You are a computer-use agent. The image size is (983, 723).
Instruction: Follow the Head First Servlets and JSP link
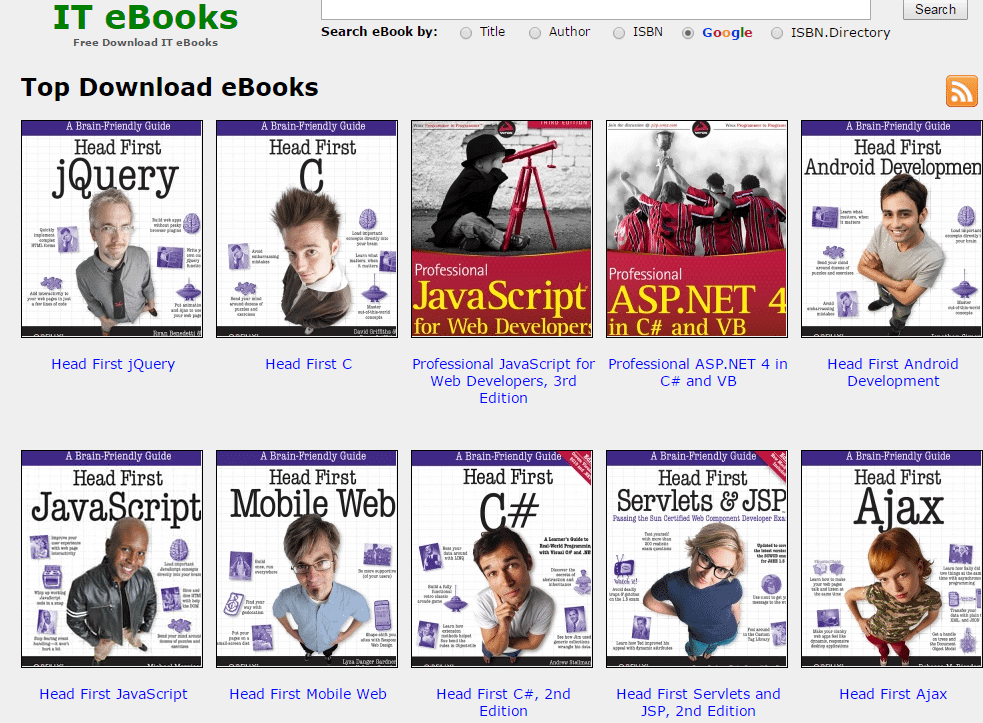click(x=698, y=702)
